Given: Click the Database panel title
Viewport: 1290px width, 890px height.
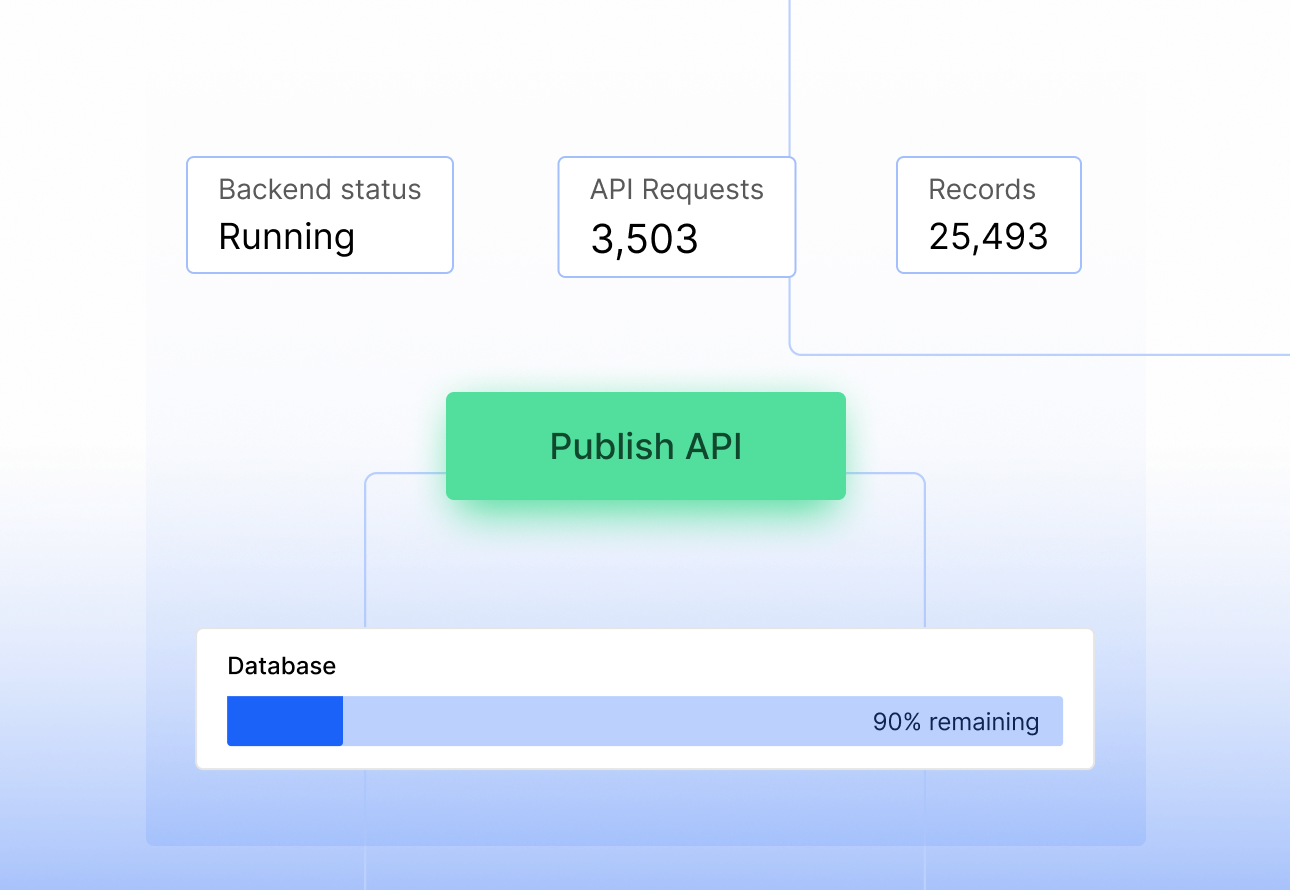Looking at the screenshot, I should (282, 665).
